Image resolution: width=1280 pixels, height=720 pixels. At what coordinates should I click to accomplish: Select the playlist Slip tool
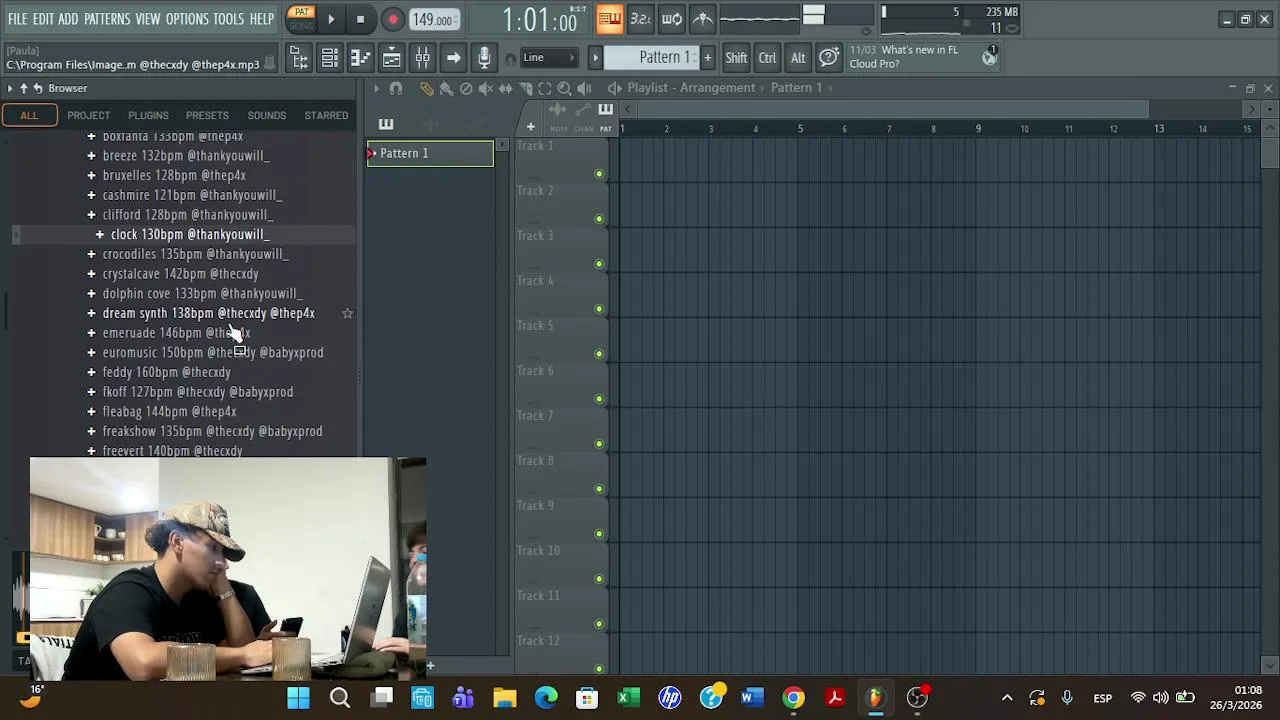(505, 88)
